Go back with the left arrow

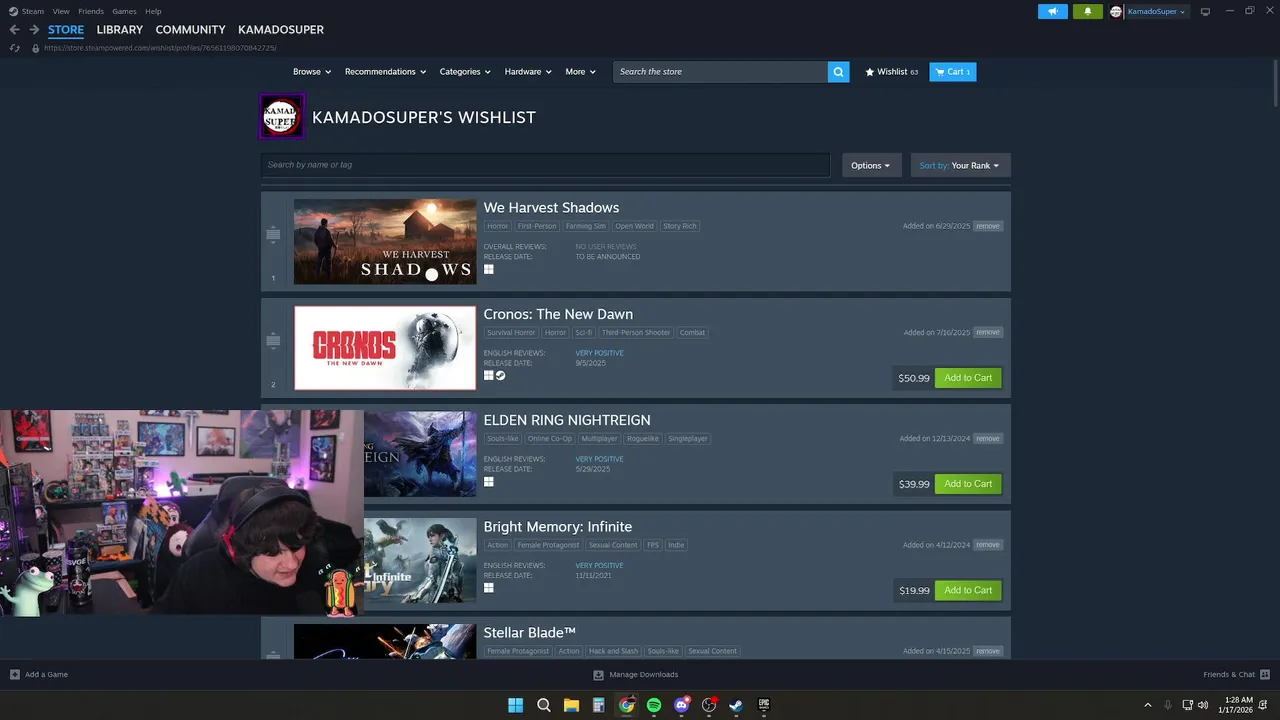pos(14,30)
